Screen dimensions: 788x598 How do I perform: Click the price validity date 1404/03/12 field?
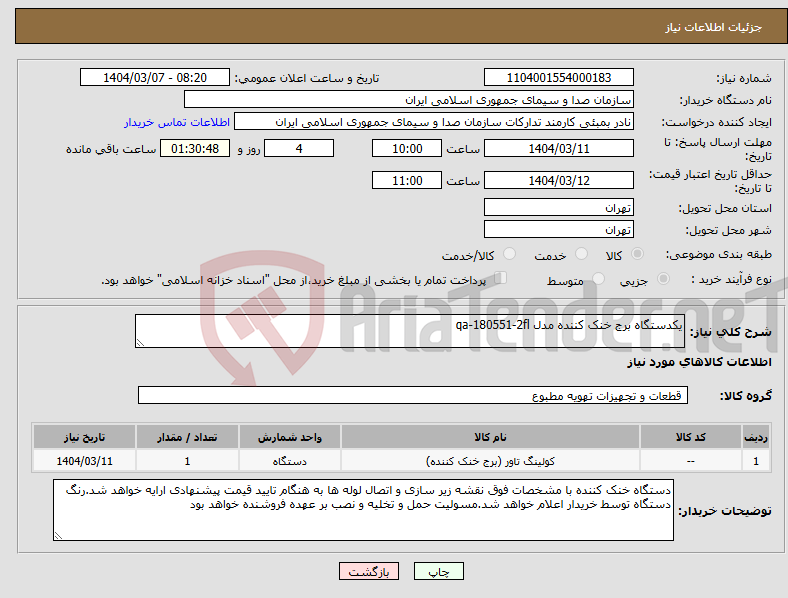point(559,180)
